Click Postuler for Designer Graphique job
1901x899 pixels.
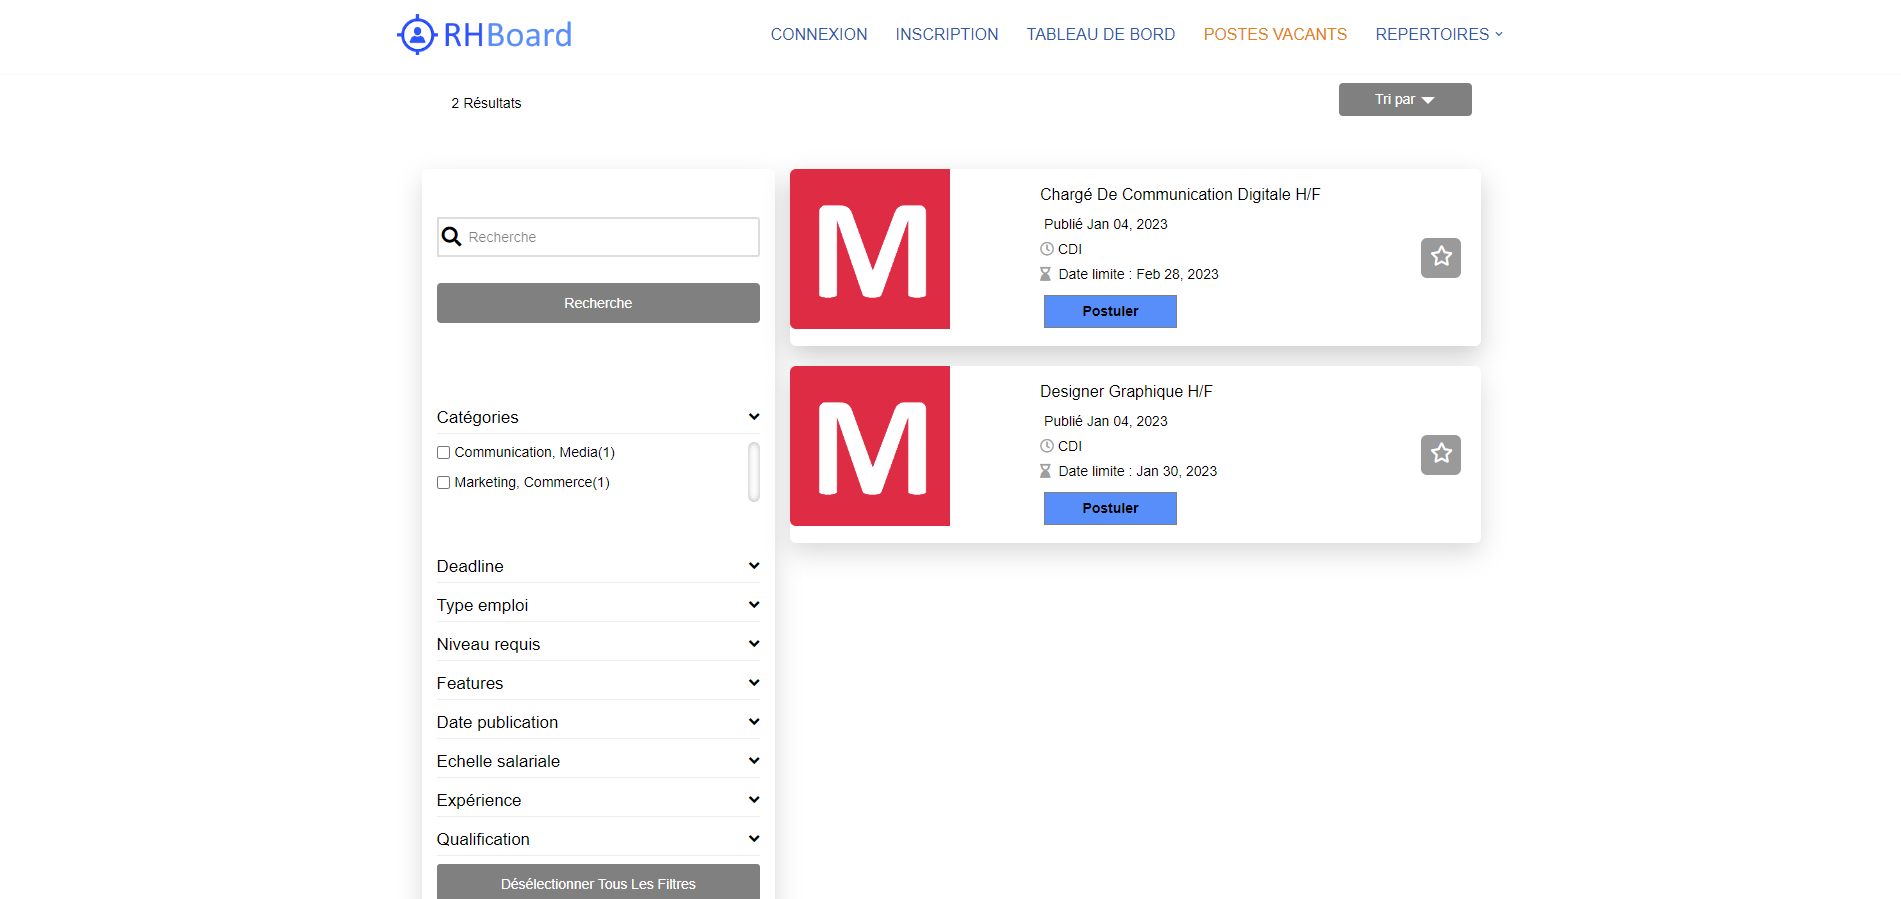1110,508
